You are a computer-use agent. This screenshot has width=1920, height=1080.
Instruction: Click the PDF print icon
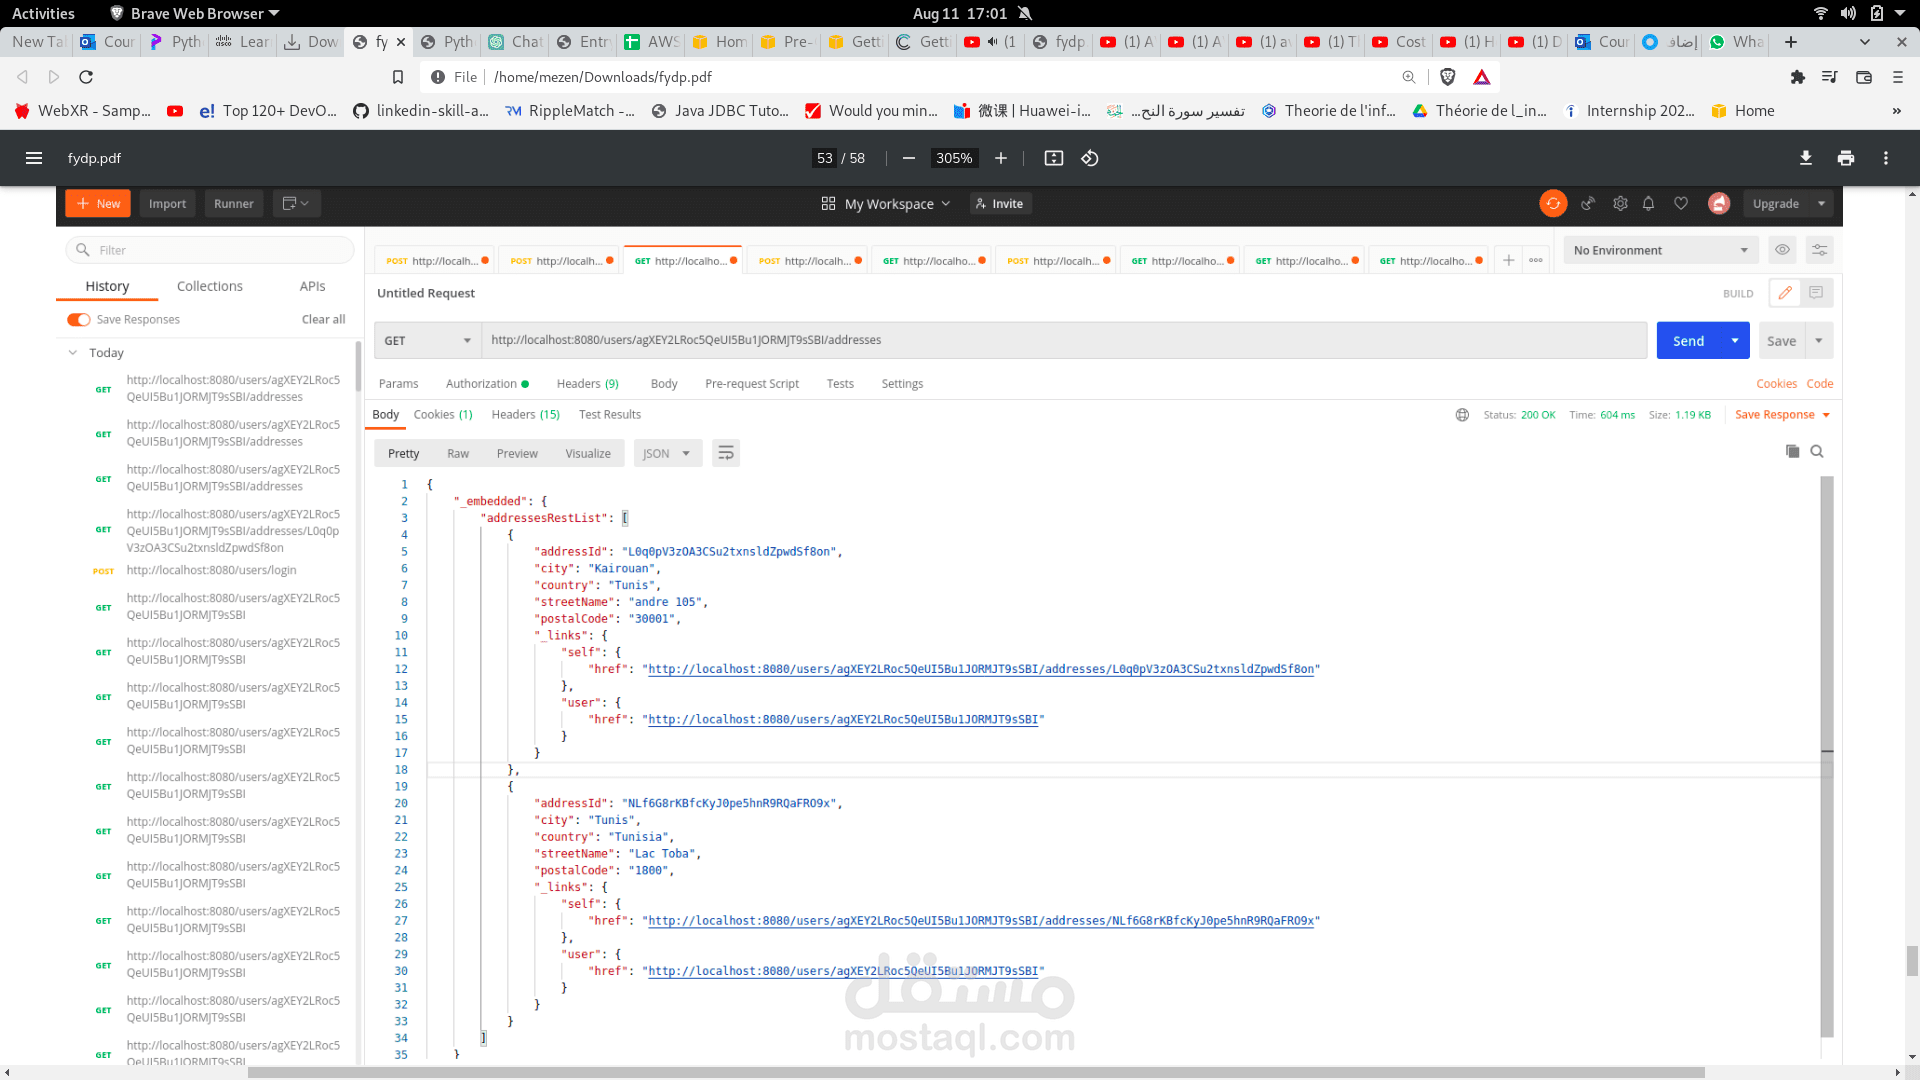(1846, 158)
